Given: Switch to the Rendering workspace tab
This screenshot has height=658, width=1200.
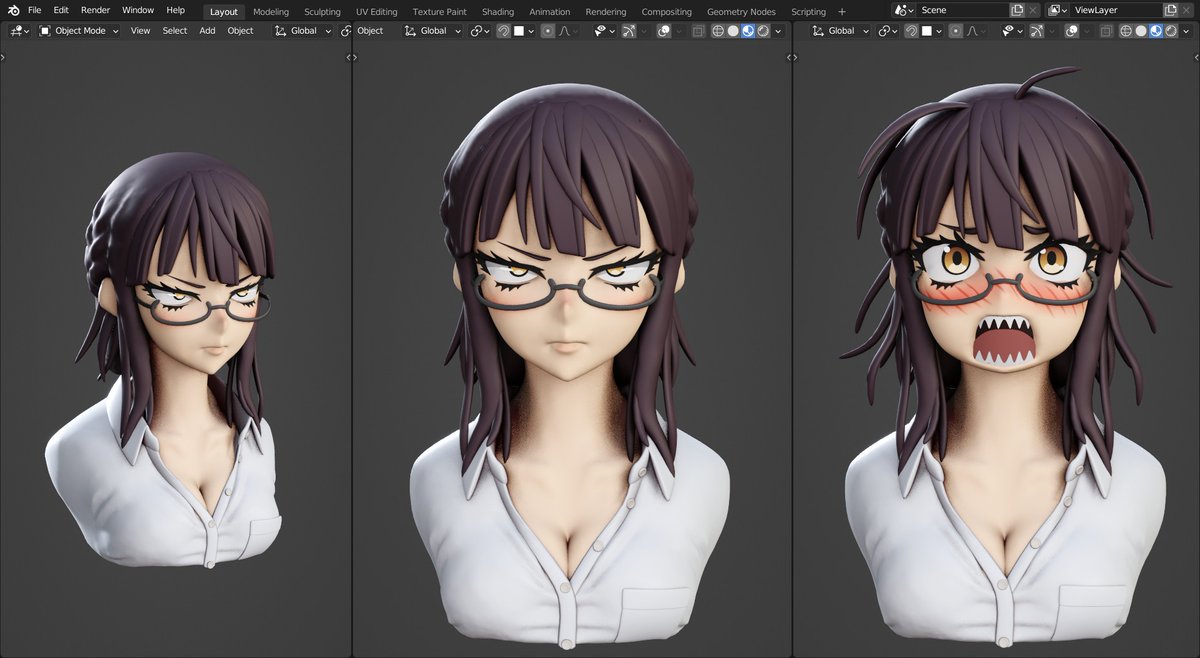Looking at the screenshot, I should pos(605,12).
